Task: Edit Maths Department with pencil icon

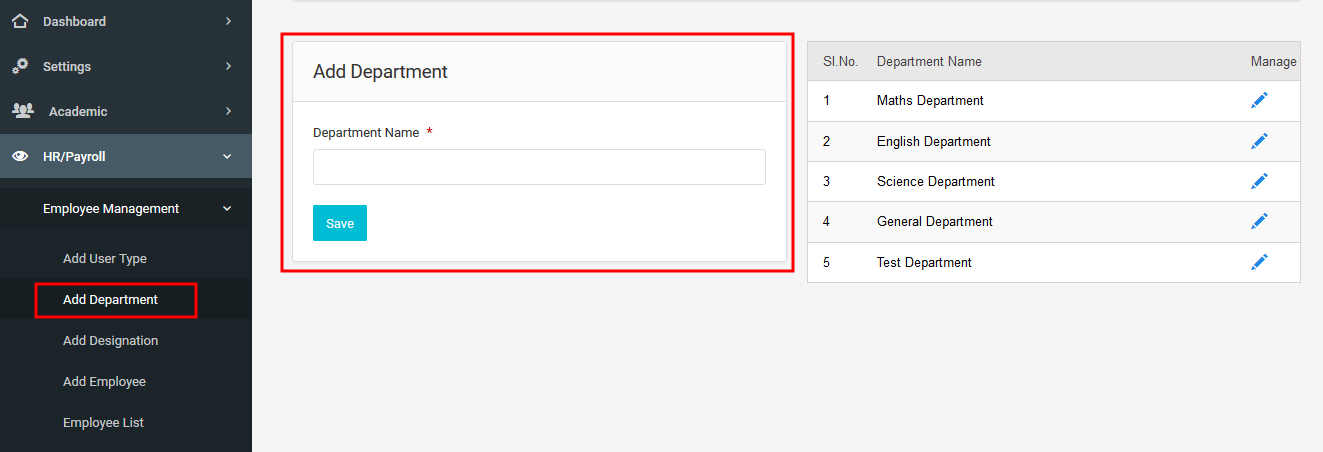Action: coord(1259,100)
